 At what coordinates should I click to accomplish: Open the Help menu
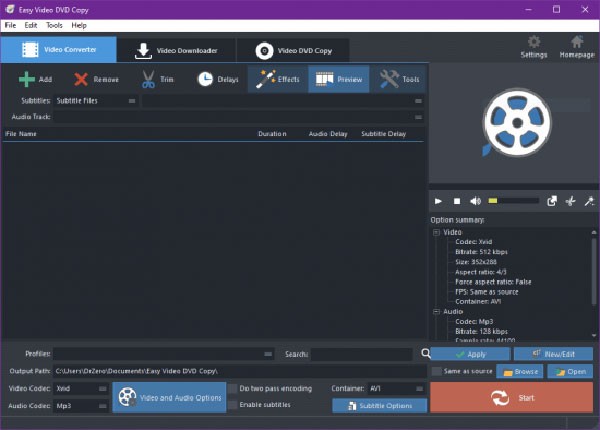pyautogui.click(x=79, y=25)
